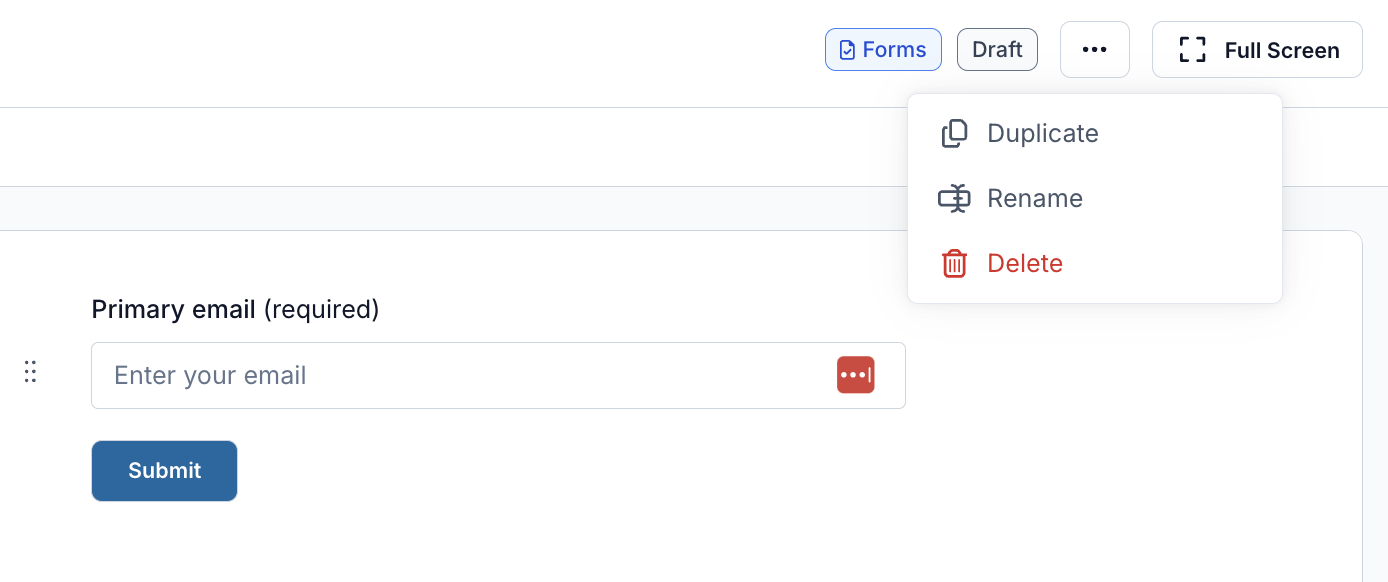
Task: Click blank header area left of Forms badge
Action: click(x=400, y=50)
